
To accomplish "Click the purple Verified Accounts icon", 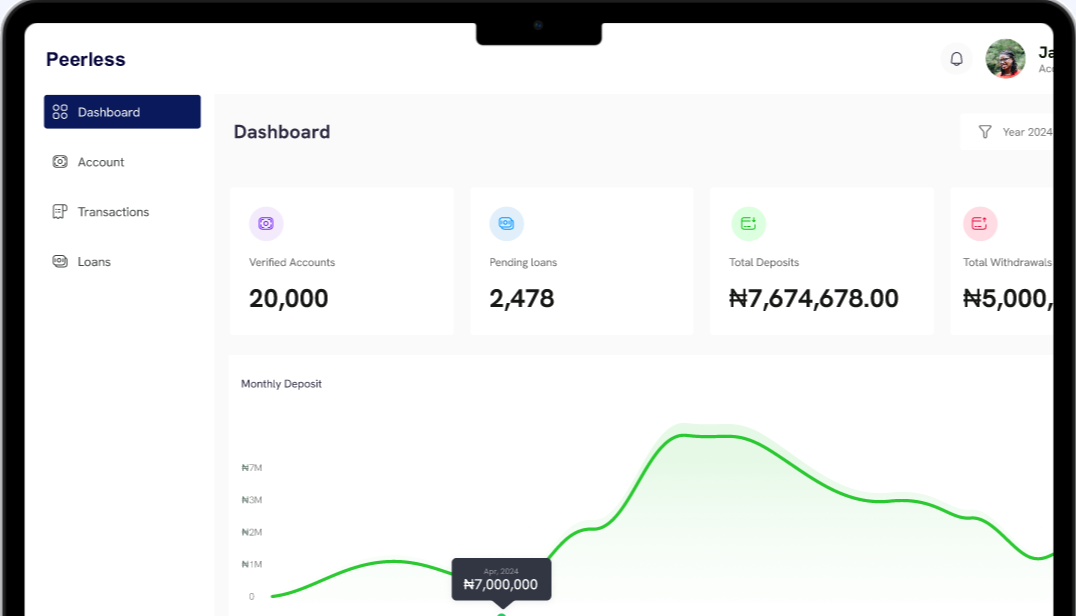I will coord(266,224).
